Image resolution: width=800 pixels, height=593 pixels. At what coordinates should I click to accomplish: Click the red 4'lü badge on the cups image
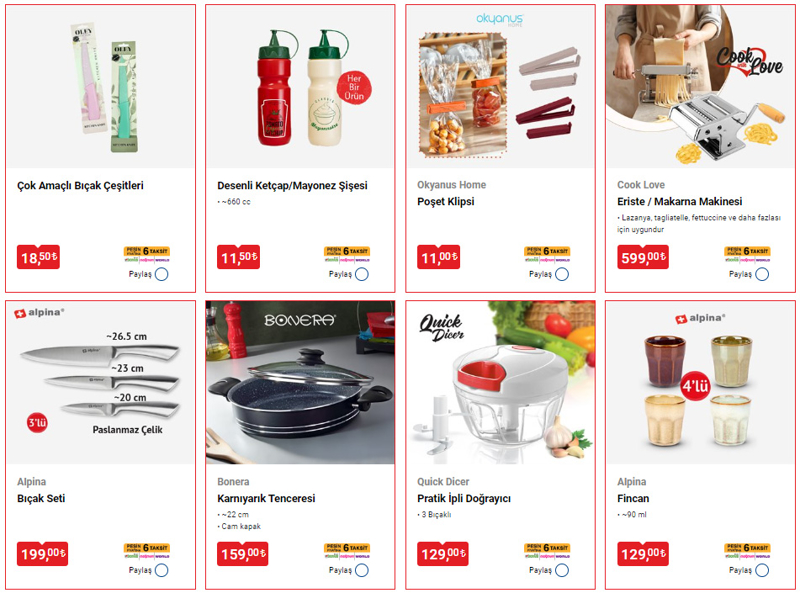click(695, 386)
